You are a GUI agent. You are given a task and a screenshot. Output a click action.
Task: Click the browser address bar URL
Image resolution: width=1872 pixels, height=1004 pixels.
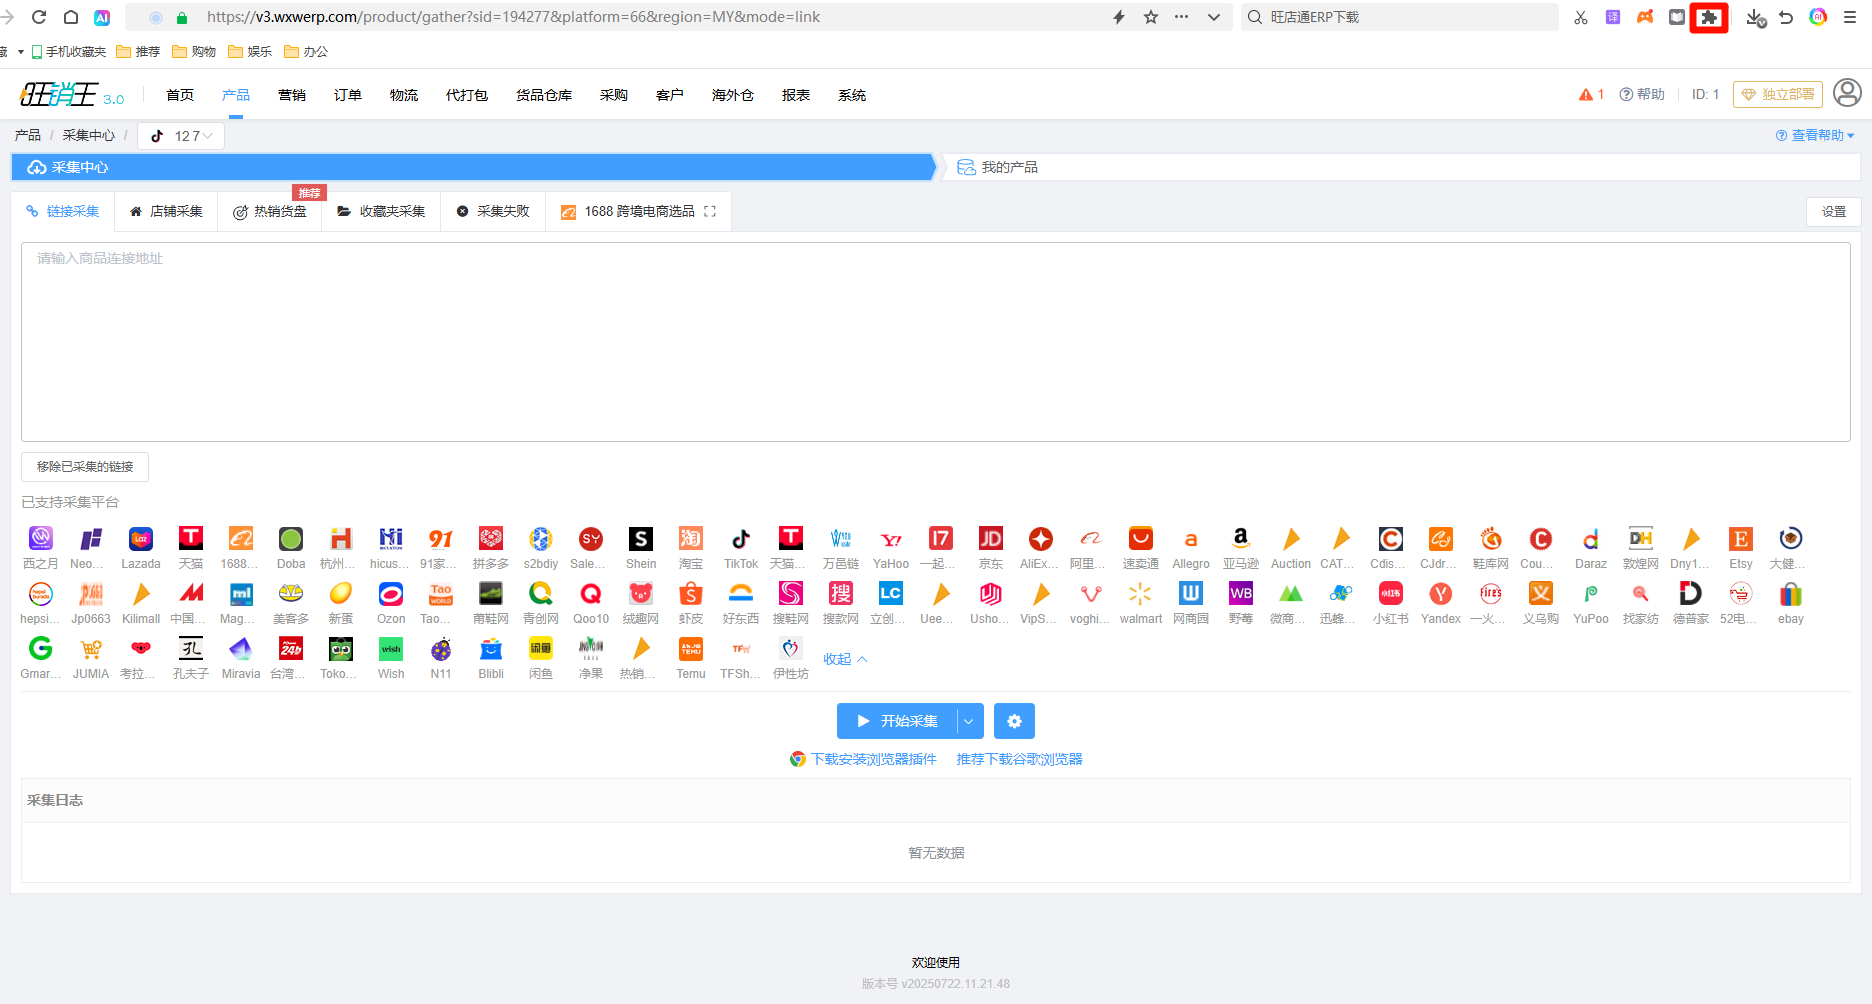513,17
